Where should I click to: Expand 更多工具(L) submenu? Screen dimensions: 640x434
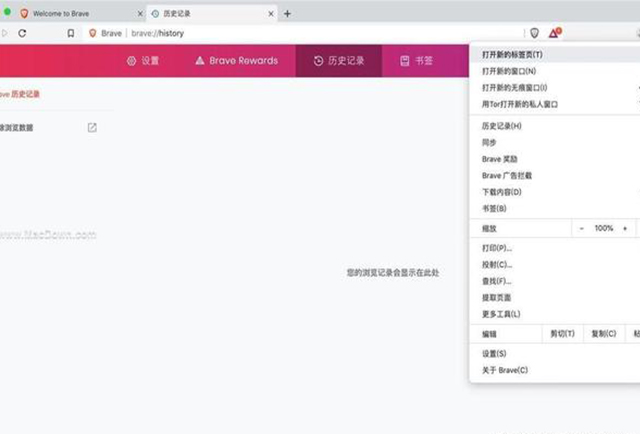(555, 314)
